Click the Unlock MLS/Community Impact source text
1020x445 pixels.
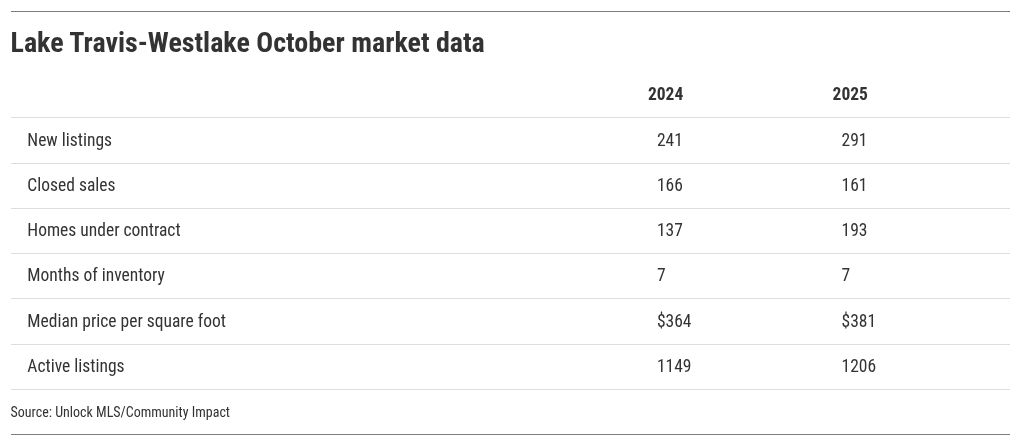point(120,412)
